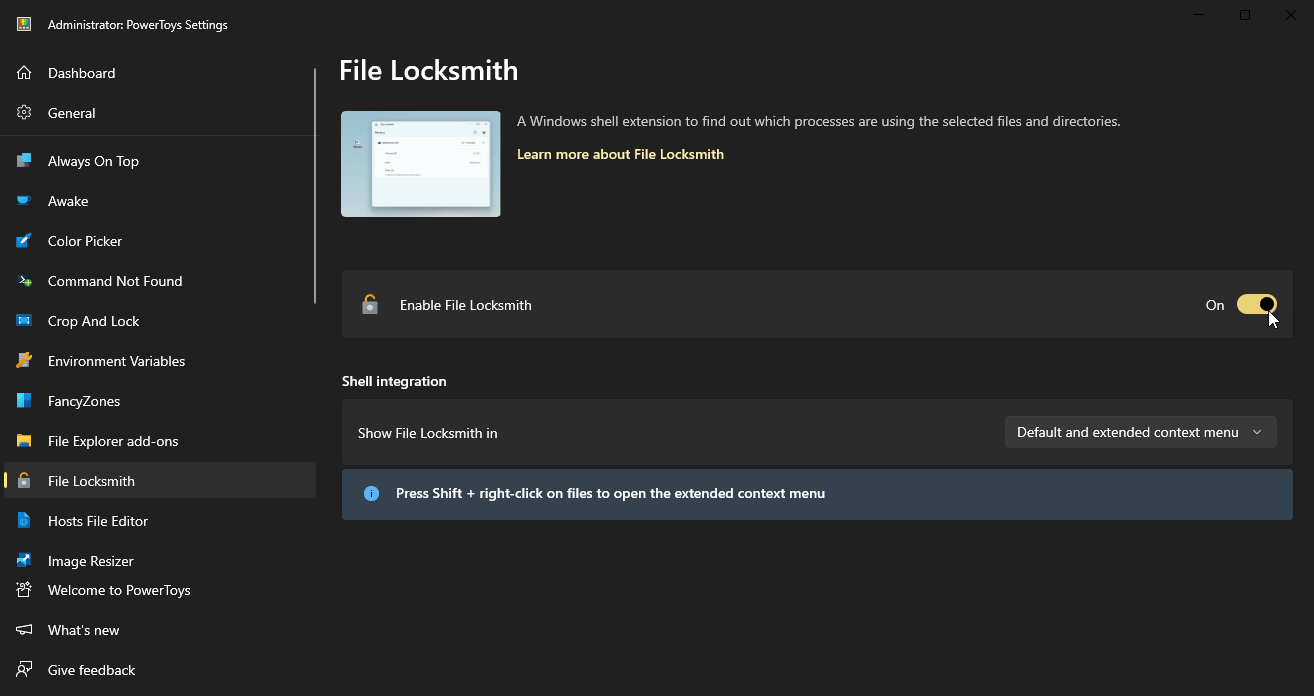The width and height of the screenshot is (1314, 696).
Task: Turn off the Enable File Locksmith toggle
Action: 1257,305
